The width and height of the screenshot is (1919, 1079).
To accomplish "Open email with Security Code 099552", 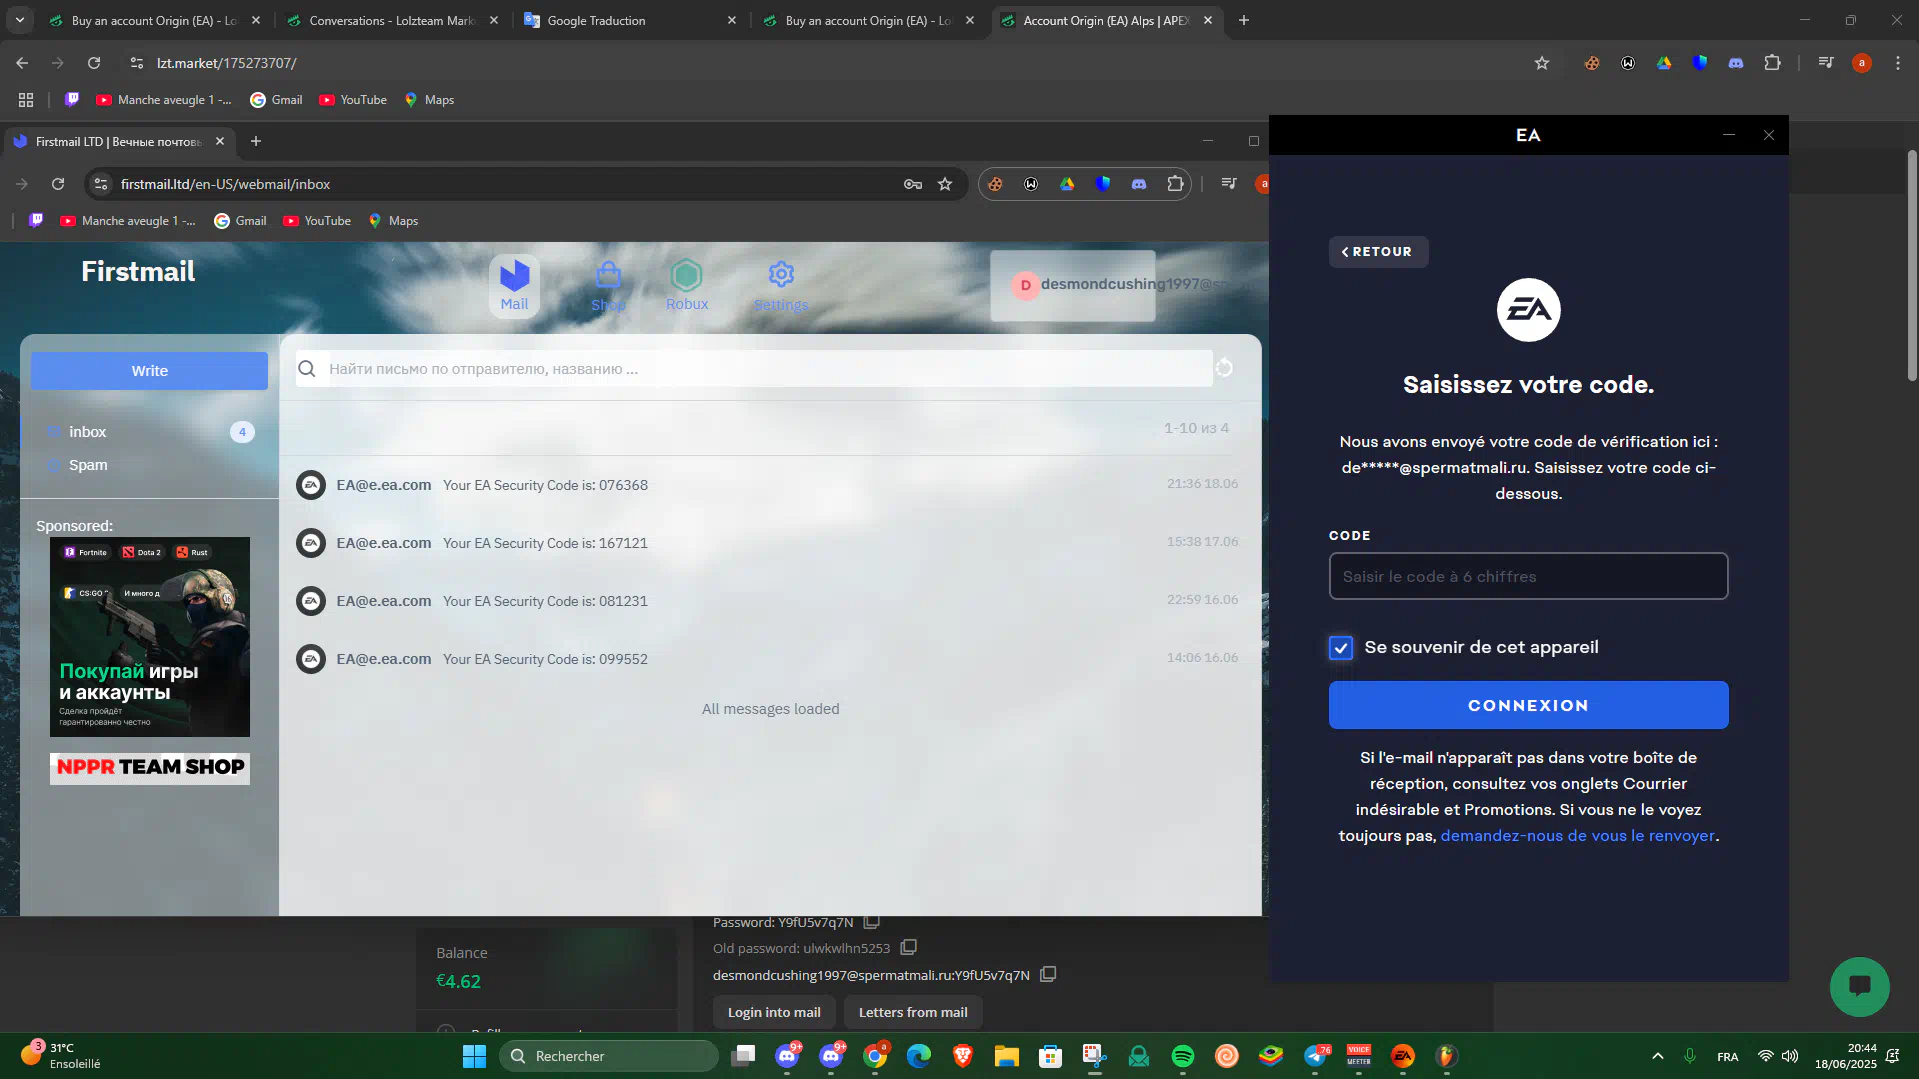I will pyautogui.click(x=768, y=659).
